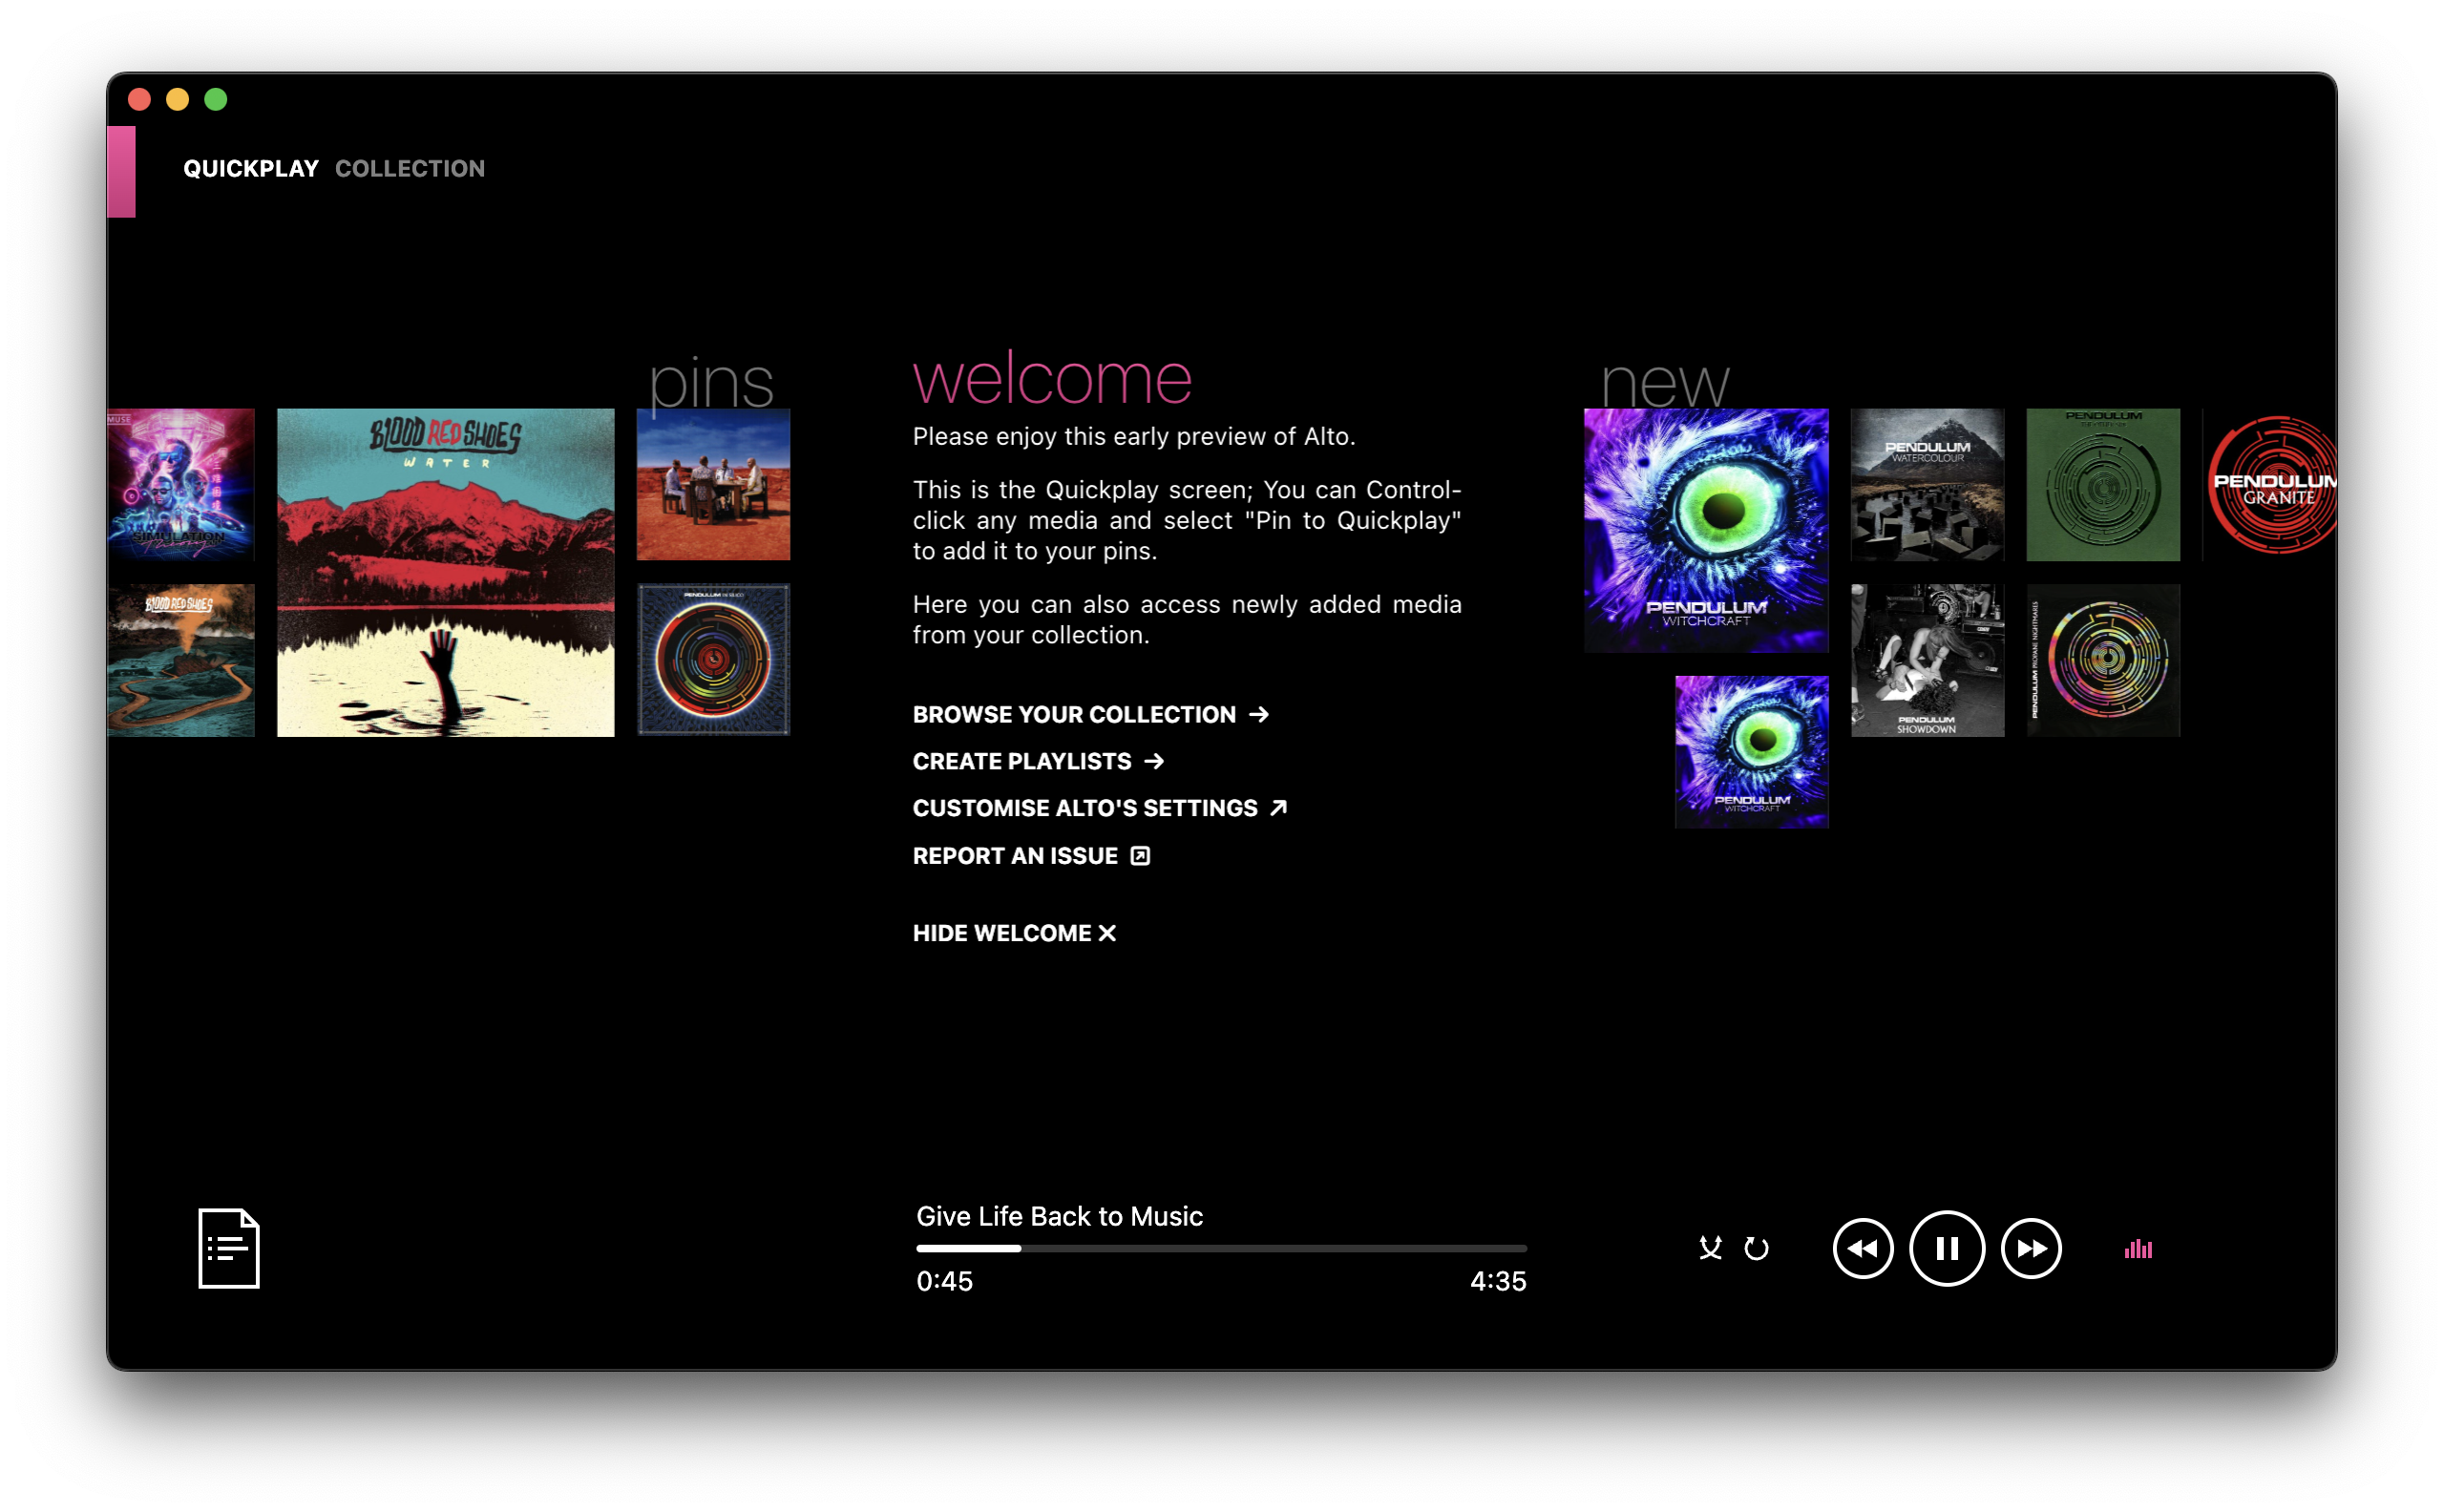Switch to the Quickplay tab
This screenshot has width=2444, height=1512.
251,168
